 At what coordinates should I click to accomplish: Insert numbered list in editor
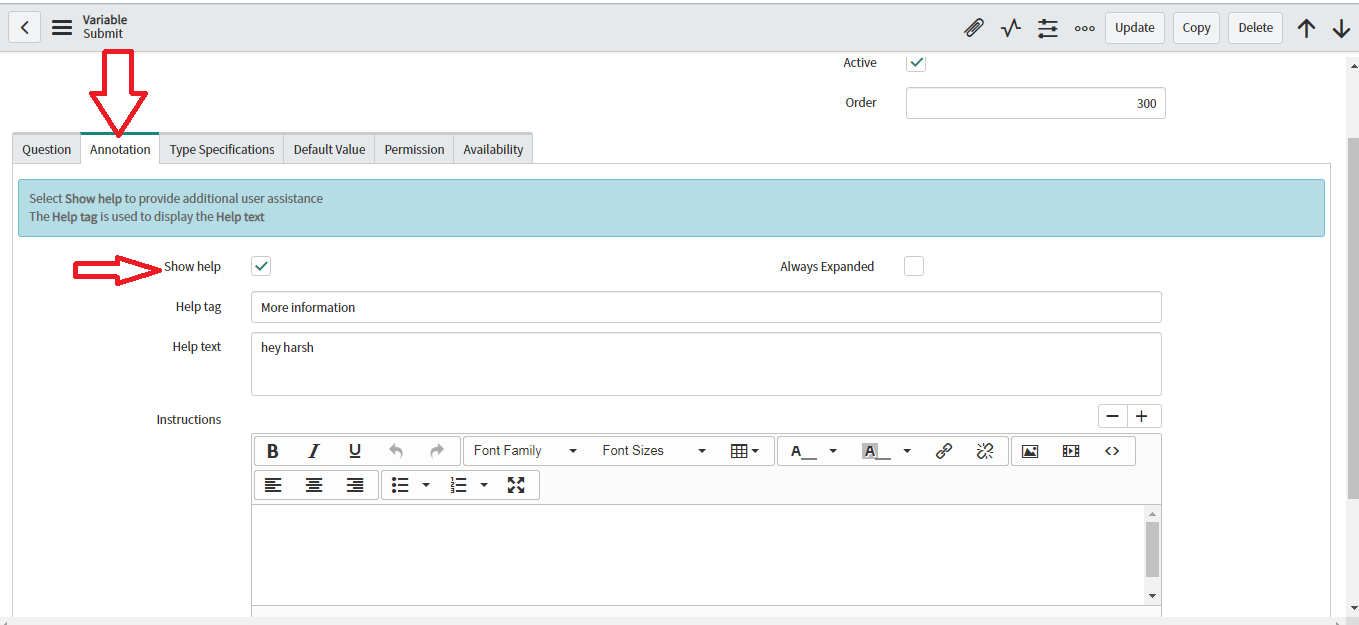[459, 485]
